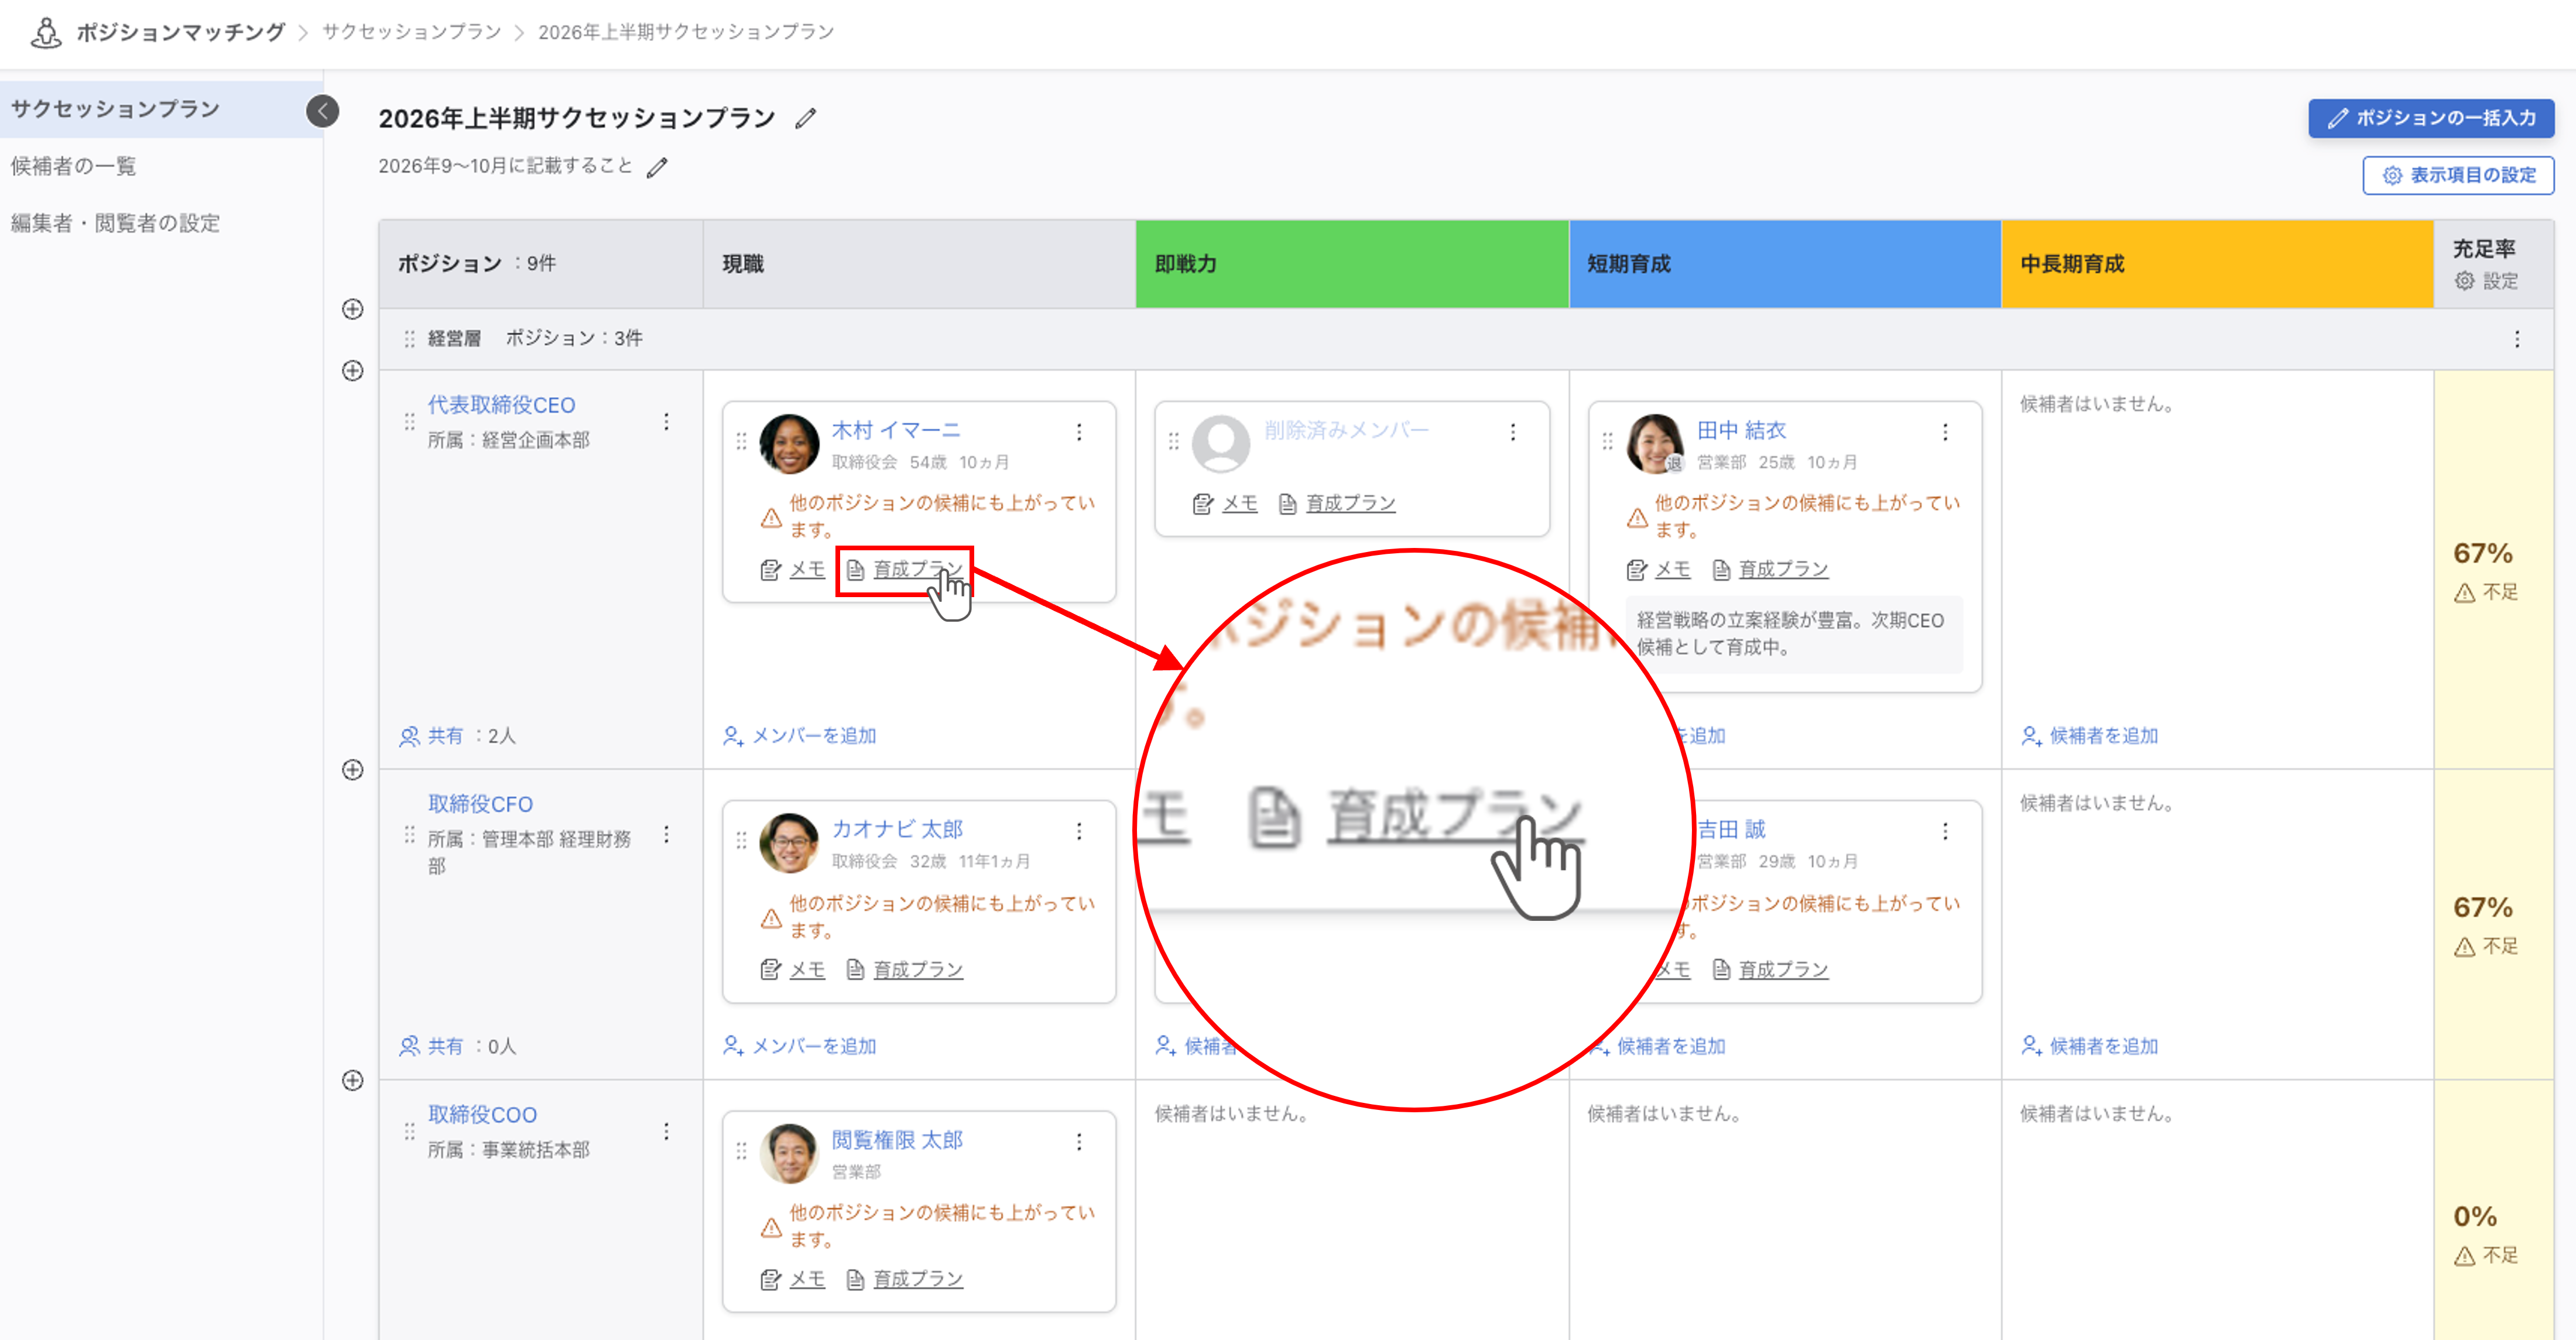Select 候補者の一覧 in the sidebar

coord(73,166)
